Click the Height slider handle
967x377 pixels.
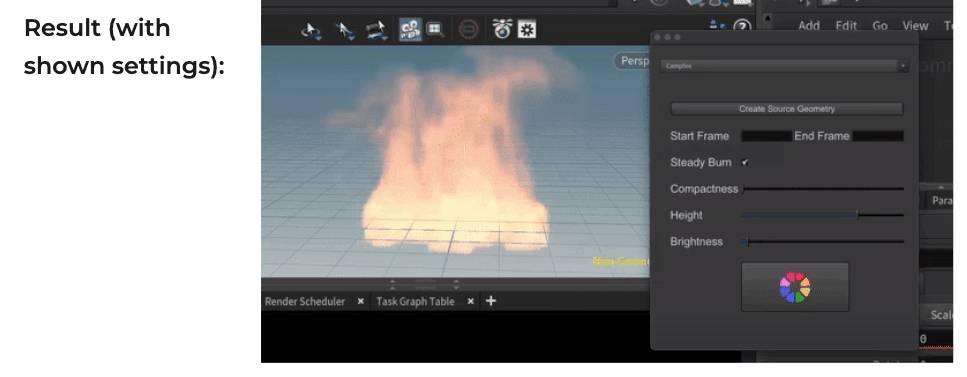pos(858,215)
